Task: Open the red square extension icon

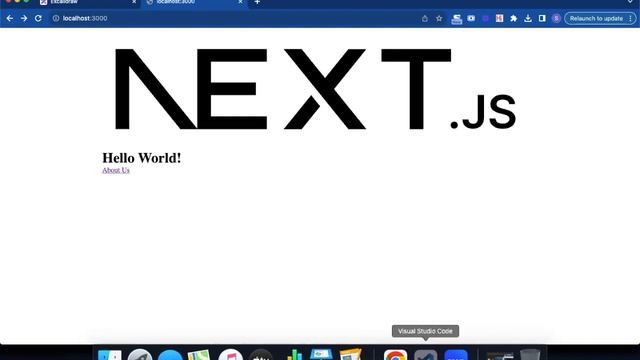Action: tap(499, 18)
